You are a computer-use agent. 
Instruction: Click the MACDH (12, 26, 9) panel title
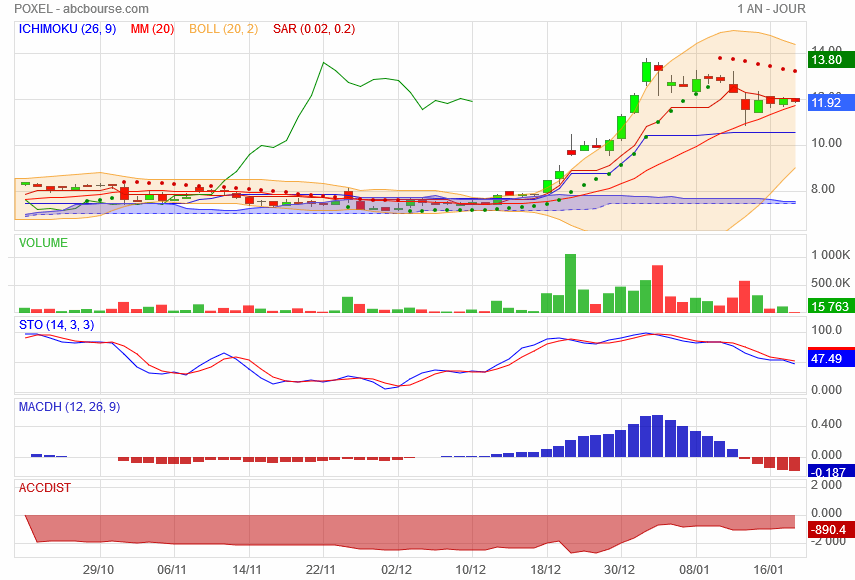click(x=69, y=407)
